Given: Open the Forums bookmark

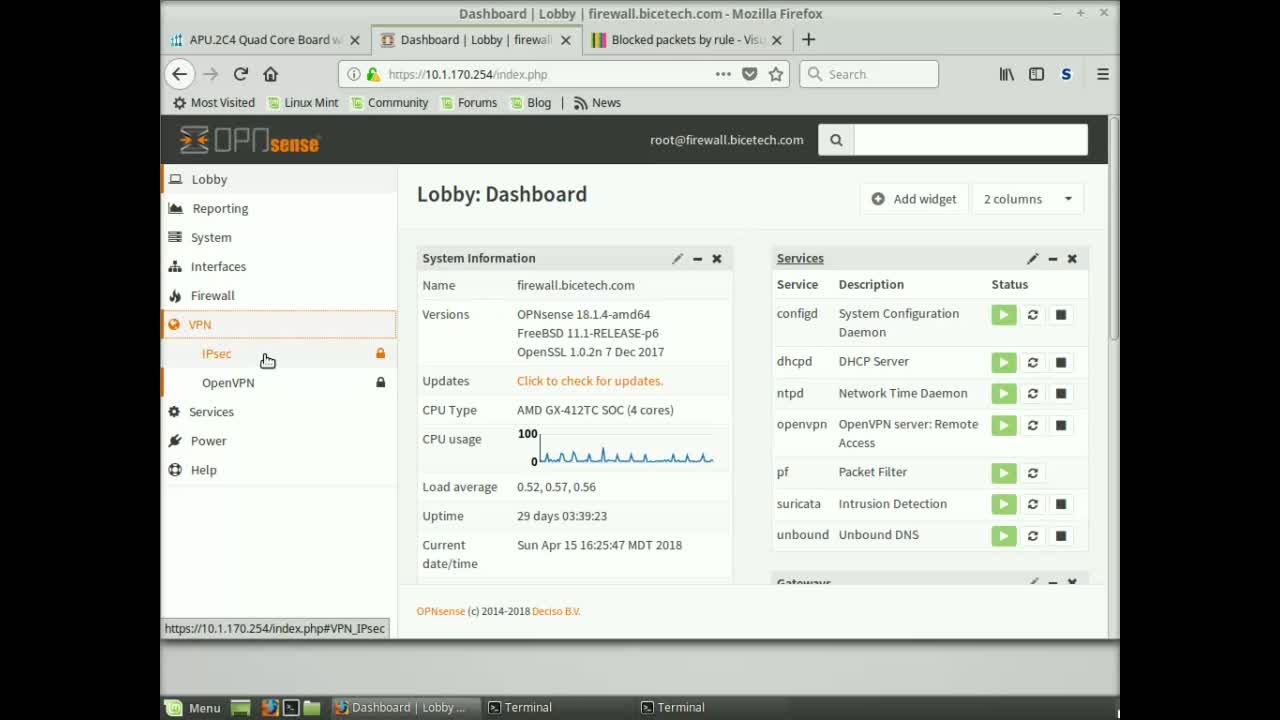Looking at the screenshot, I should click(469, 103).
